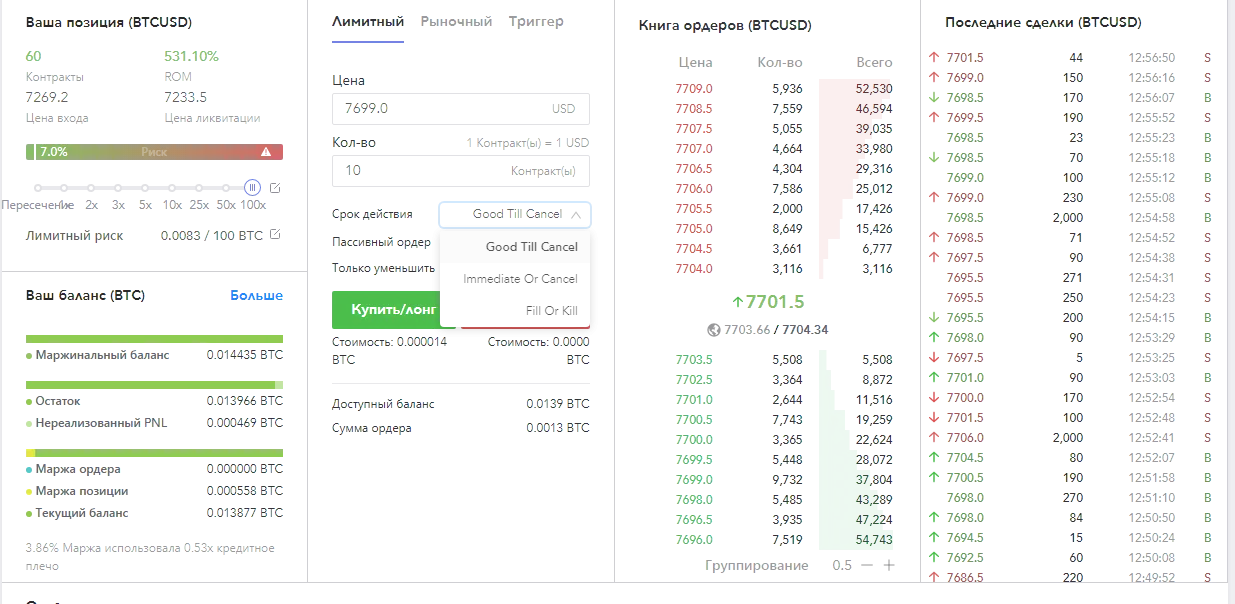This screenshot has height=604, width=1235.
Task: Click the Сумма ордера value 0.0013 BTC
Action: pos(558,428)
